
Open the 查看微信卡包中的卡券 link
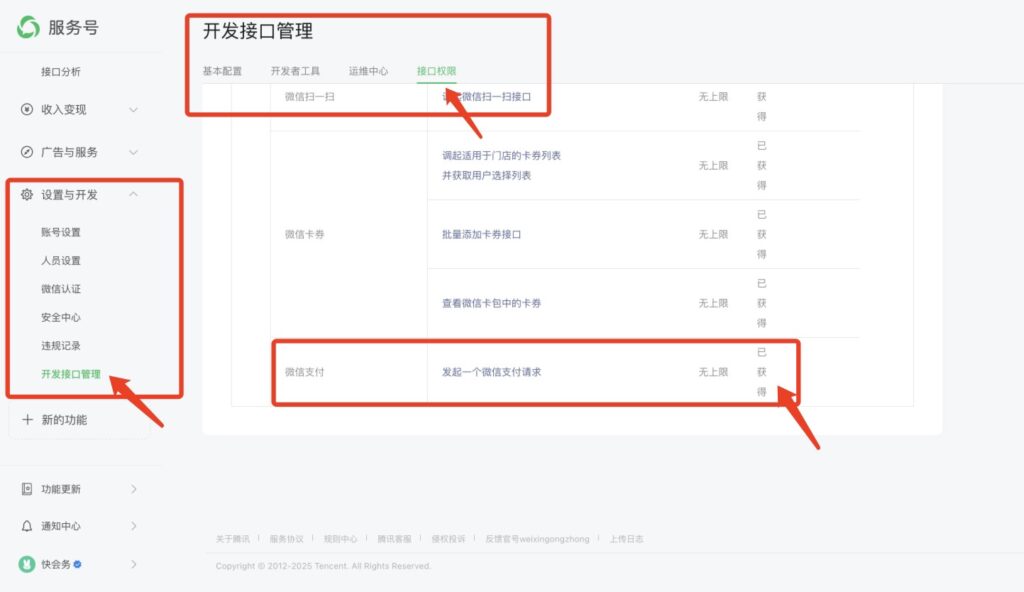point(491,303)
